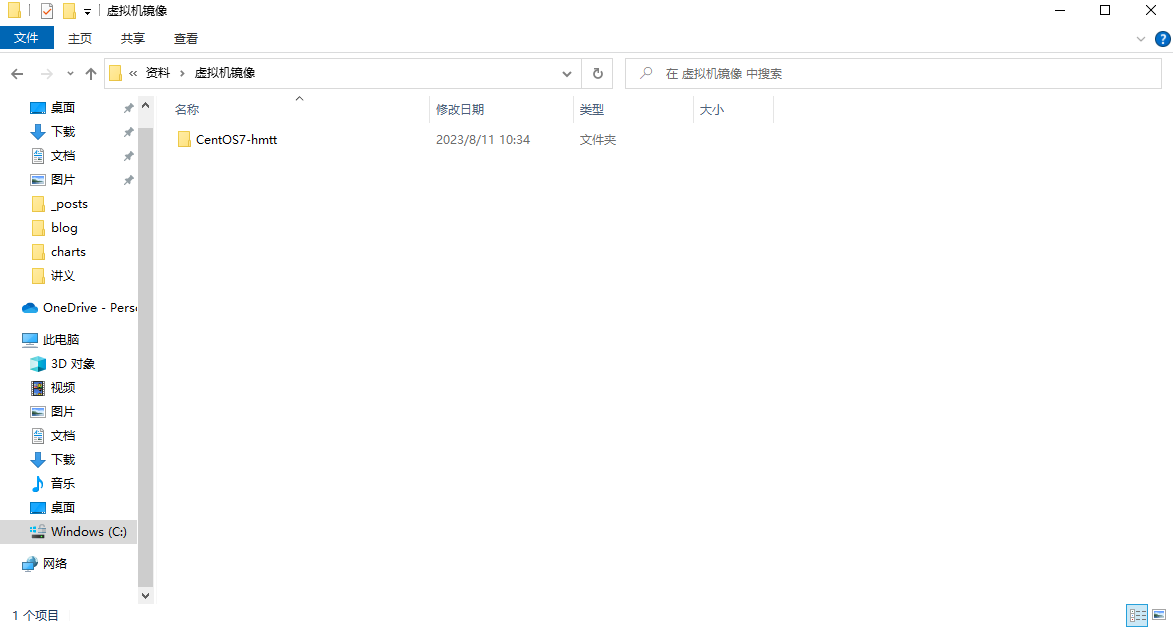1173x627 pixels.
Task: Navigate up one level with the up arrow
Action: pos(90,73)
